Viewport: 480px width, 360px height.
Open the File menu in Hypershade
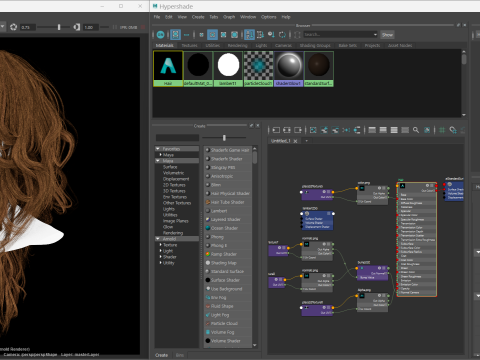tap(157, 17)
